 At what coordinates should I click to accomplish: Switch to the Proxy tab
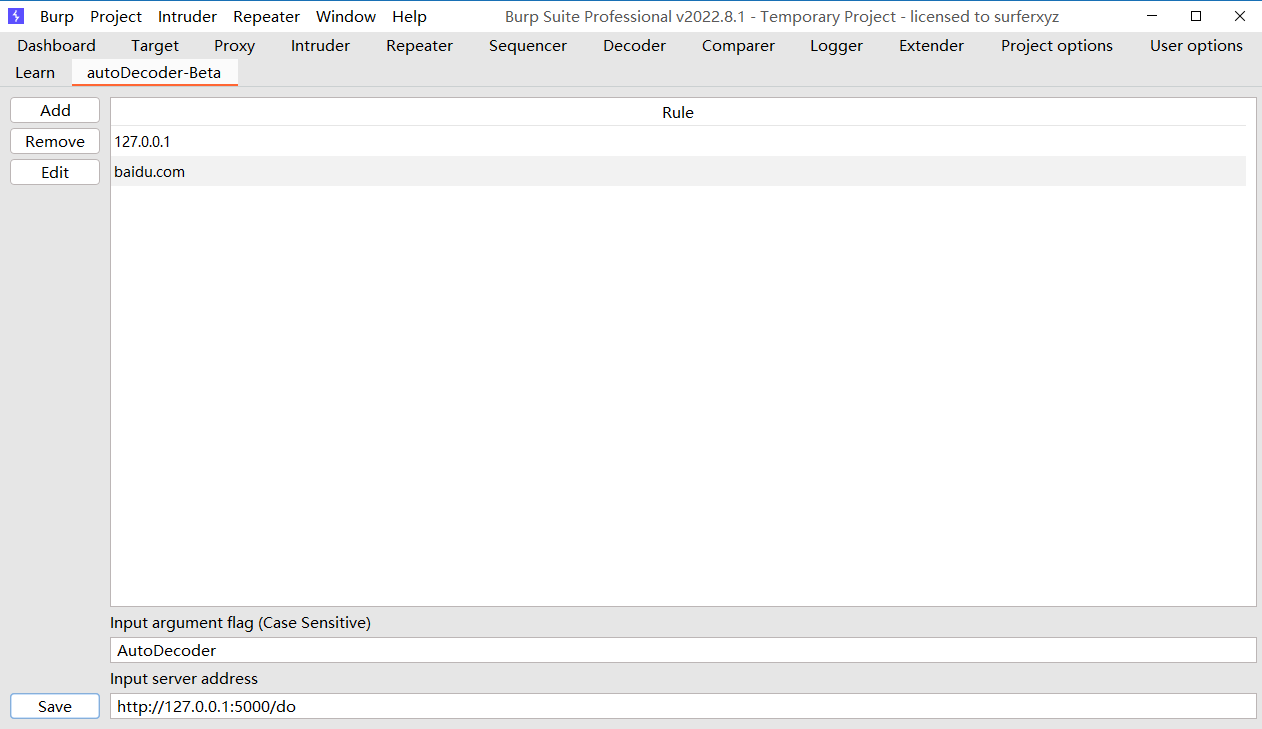pyautogui.click(x=234, y=45)
